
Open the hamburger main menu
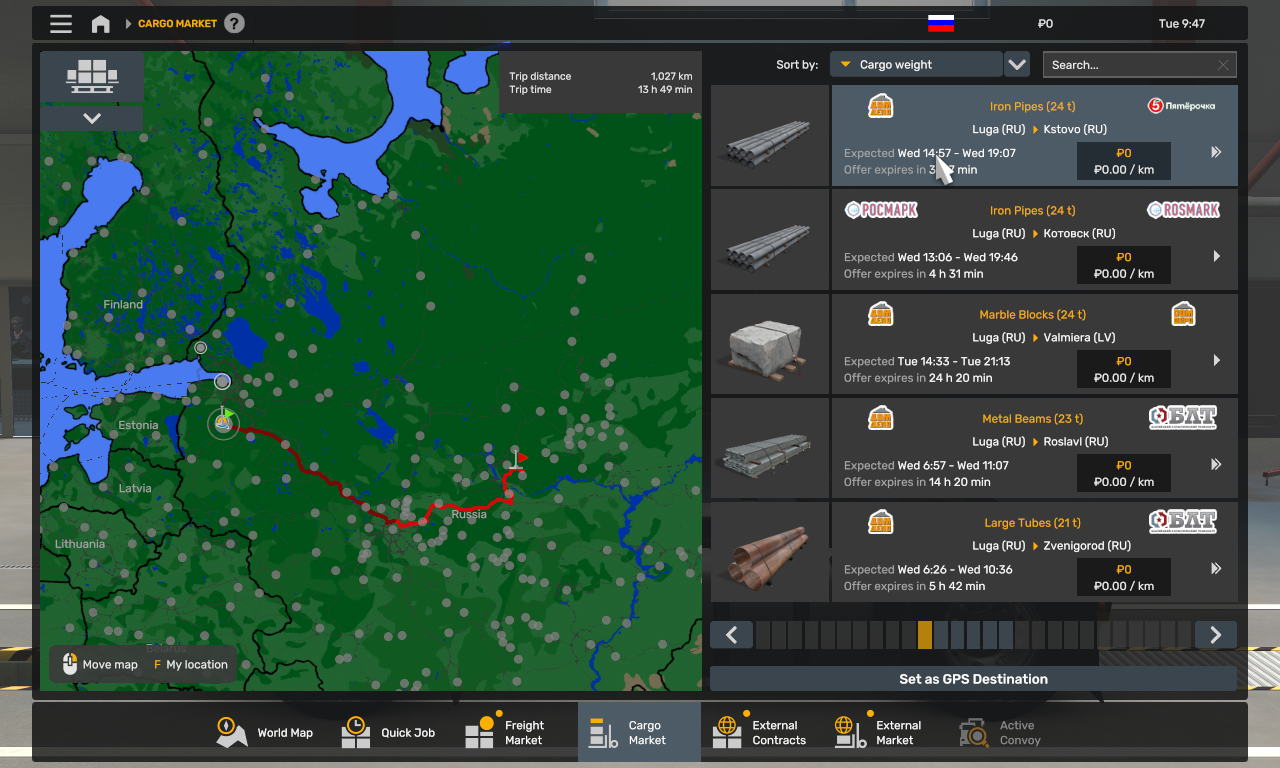[61, 24]
